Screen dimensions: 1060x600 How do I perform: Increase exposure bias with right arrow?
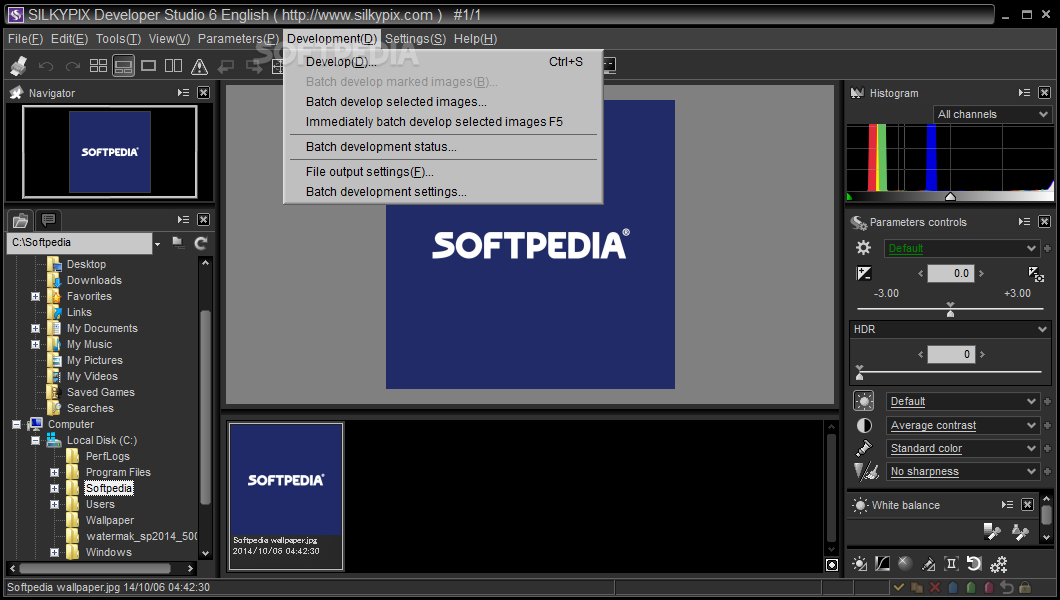tap(982, 274)
